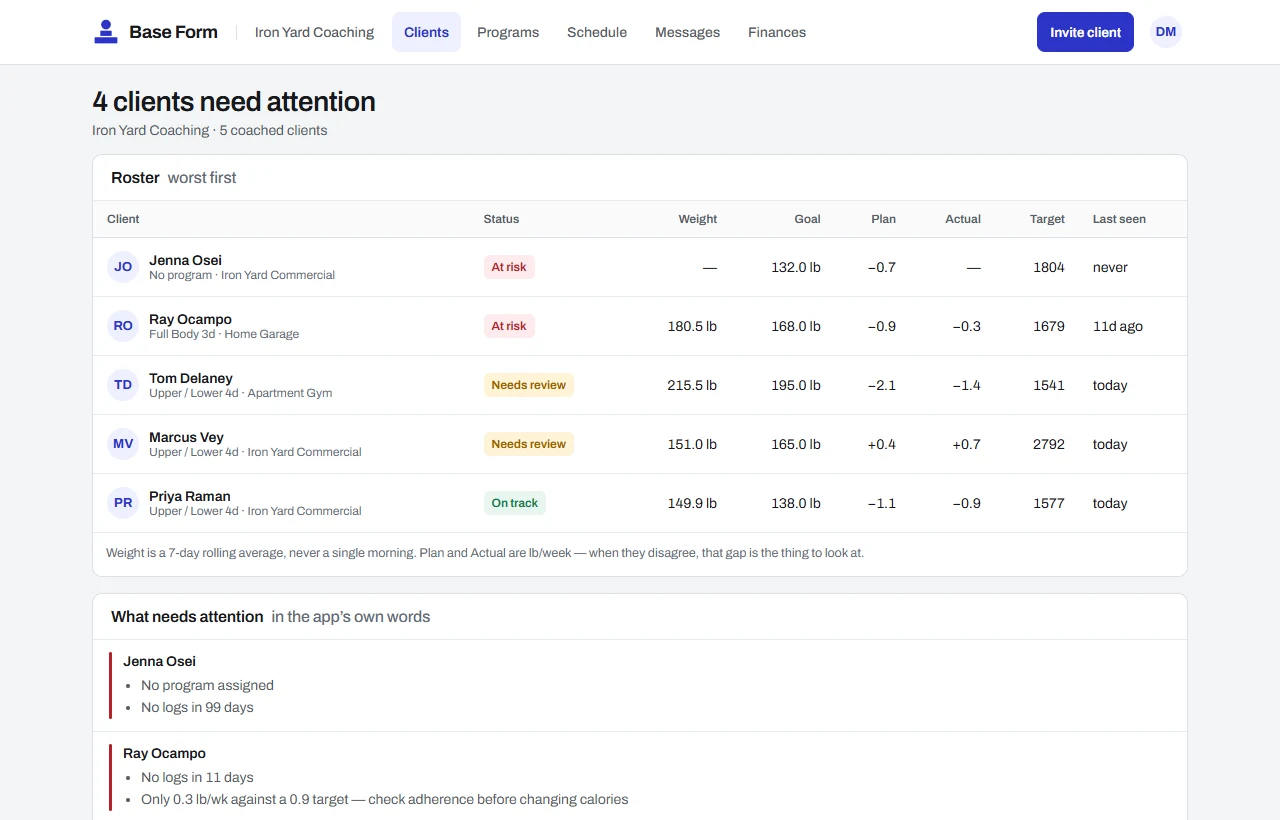This screenshot has width=1280, height=820.
Task: Click the 138.0 lb goal value
Action: [x=796, y=503]
